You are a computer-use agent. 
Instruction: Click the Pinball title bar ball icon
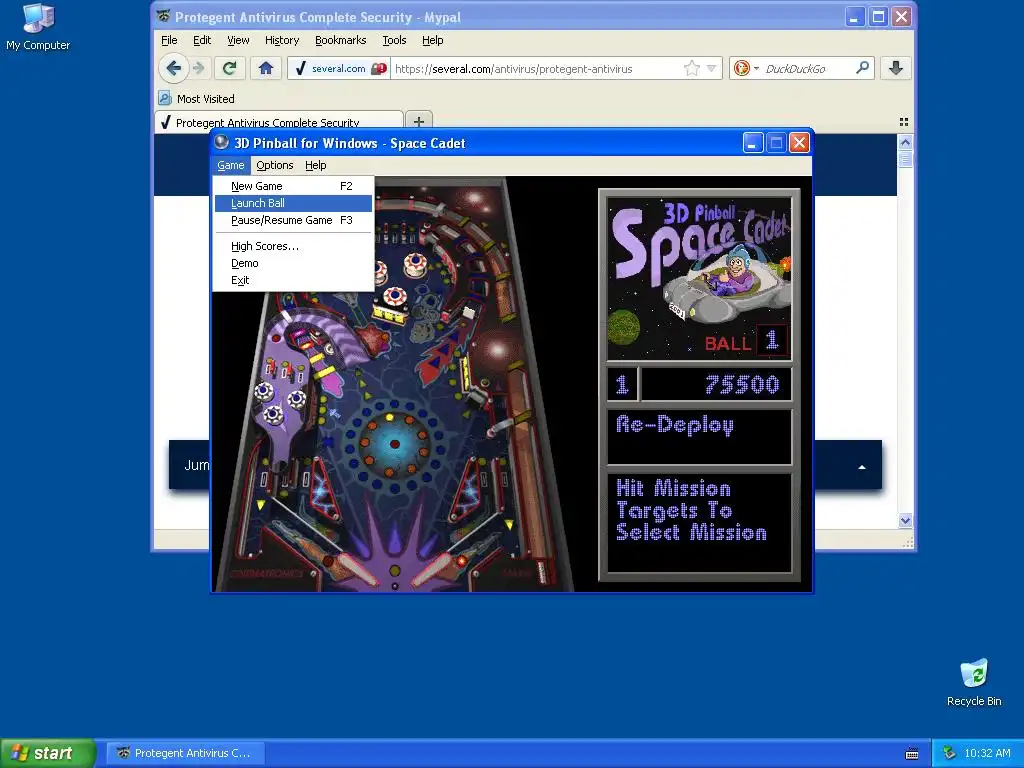pyautogui.click(x=222, y=142)
